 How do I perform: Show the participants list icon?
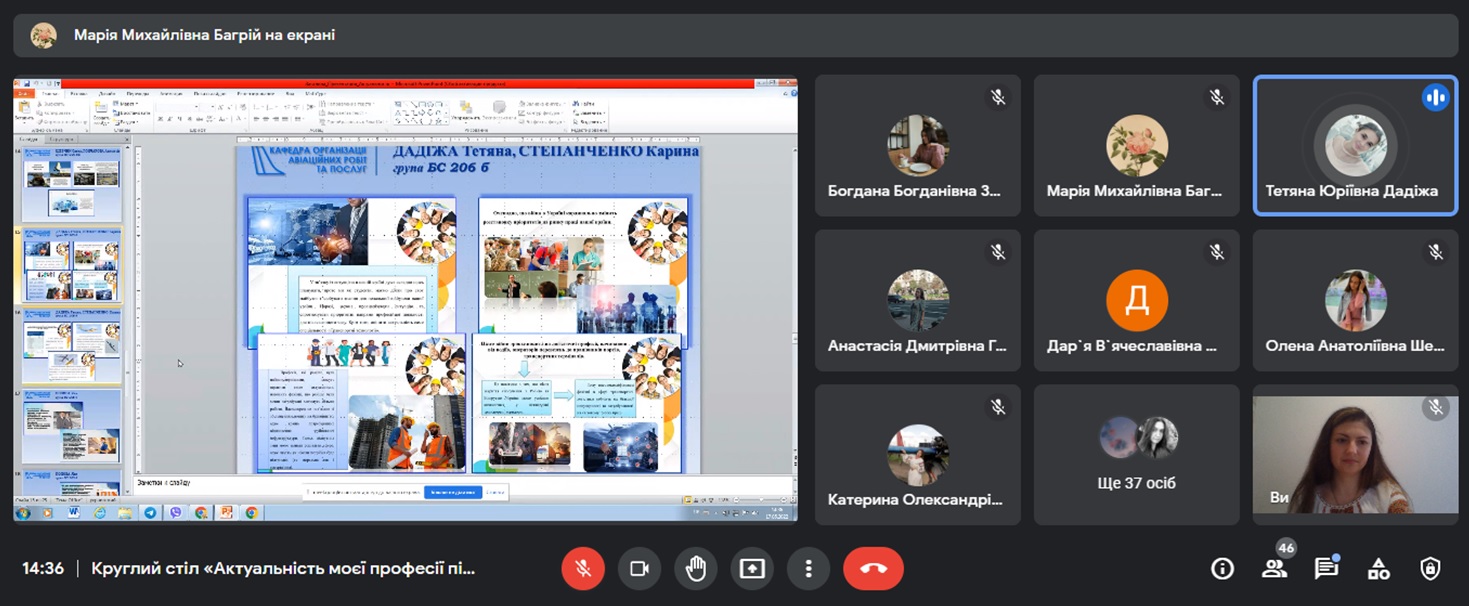1274,569
